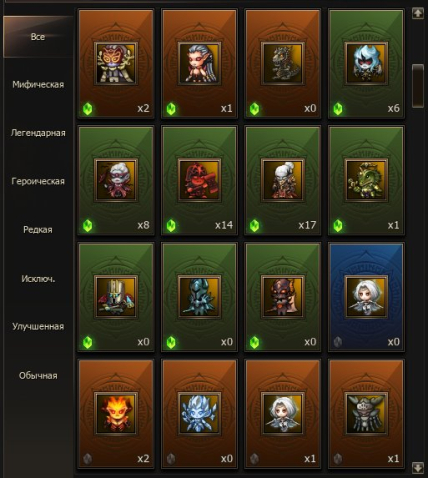The width and height of the screenshot is (428, 478).
Task: Filter by Героическая rarity
Action: pyautogui.click(x=38, y=181)
